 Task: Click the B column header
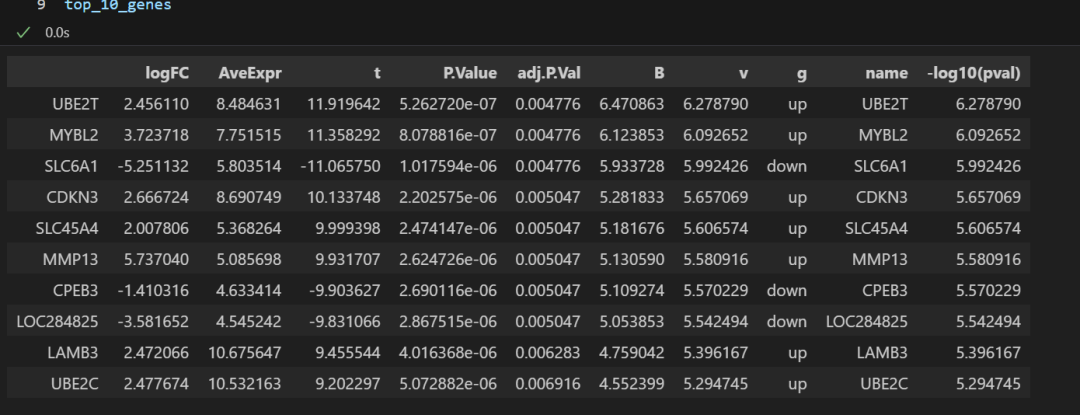coord(659,73)
